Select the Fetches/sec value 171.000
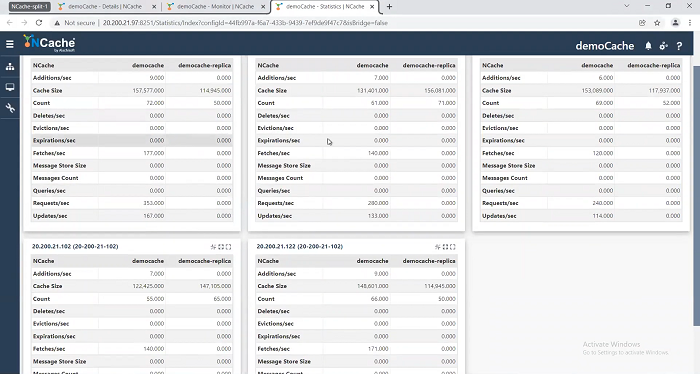This screenshot has width=700, height=374. coord(378,349)
